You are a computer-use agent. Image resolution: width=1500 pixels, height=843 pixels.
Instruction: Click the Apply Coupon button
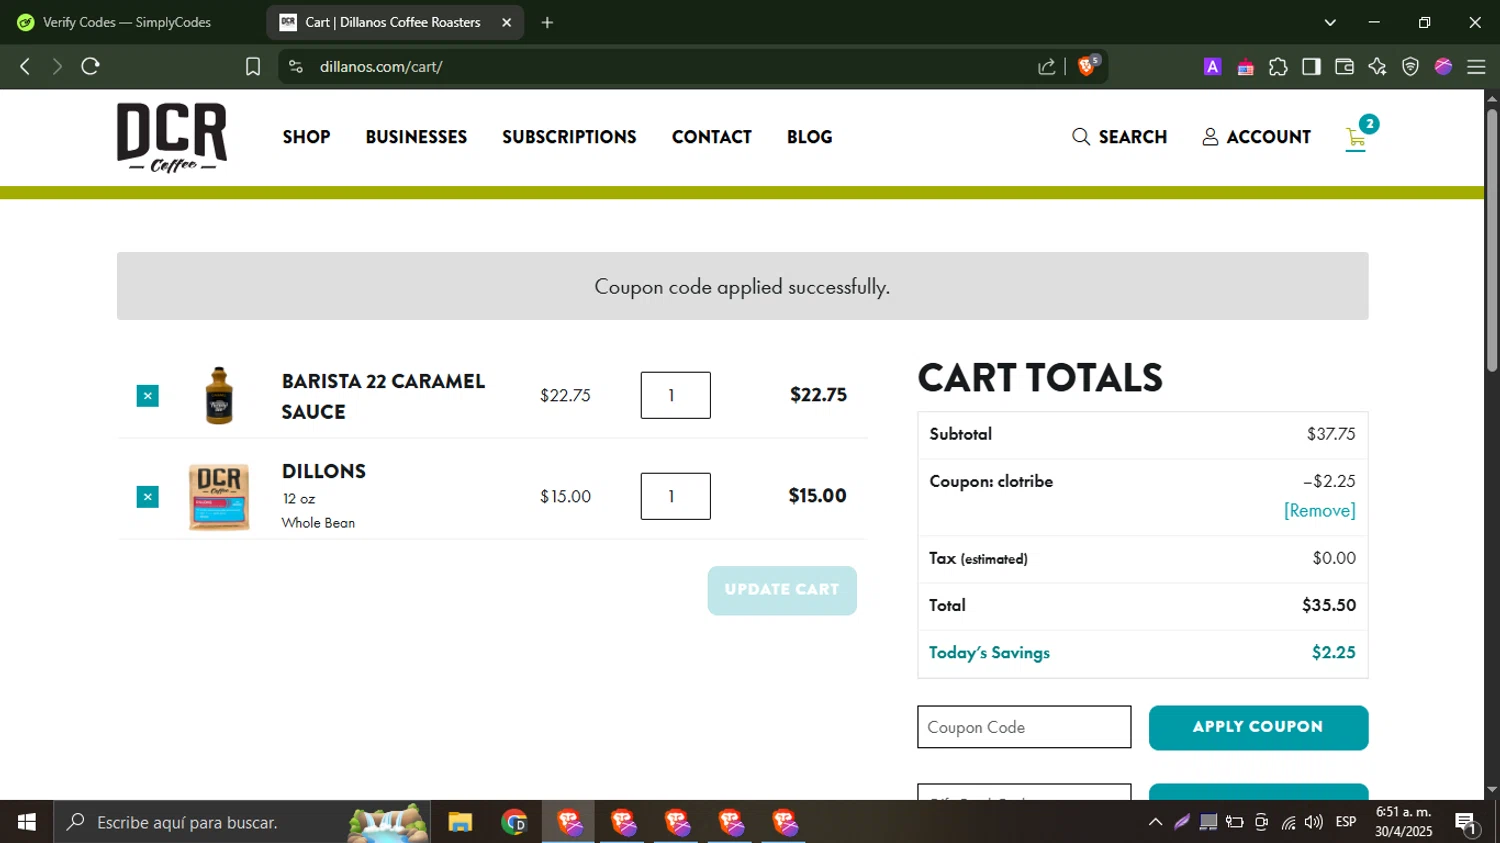[x=1258, y=727]
